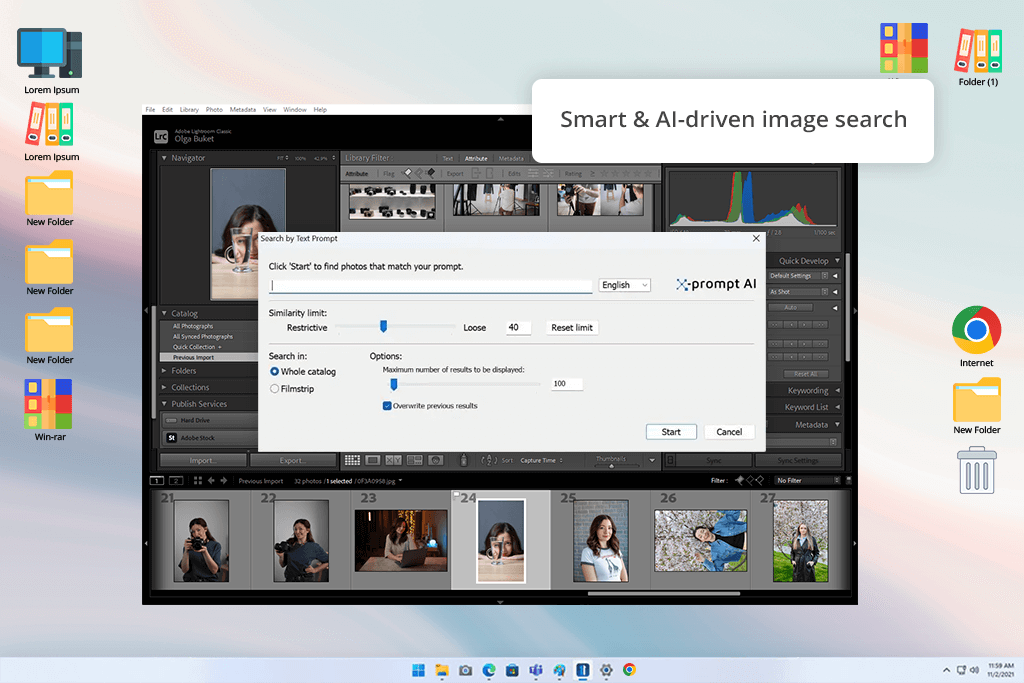Select filmstrip thumbnail 26
Image resolution: width=1024 pixels, height=683 pixels.
(701, 541)
